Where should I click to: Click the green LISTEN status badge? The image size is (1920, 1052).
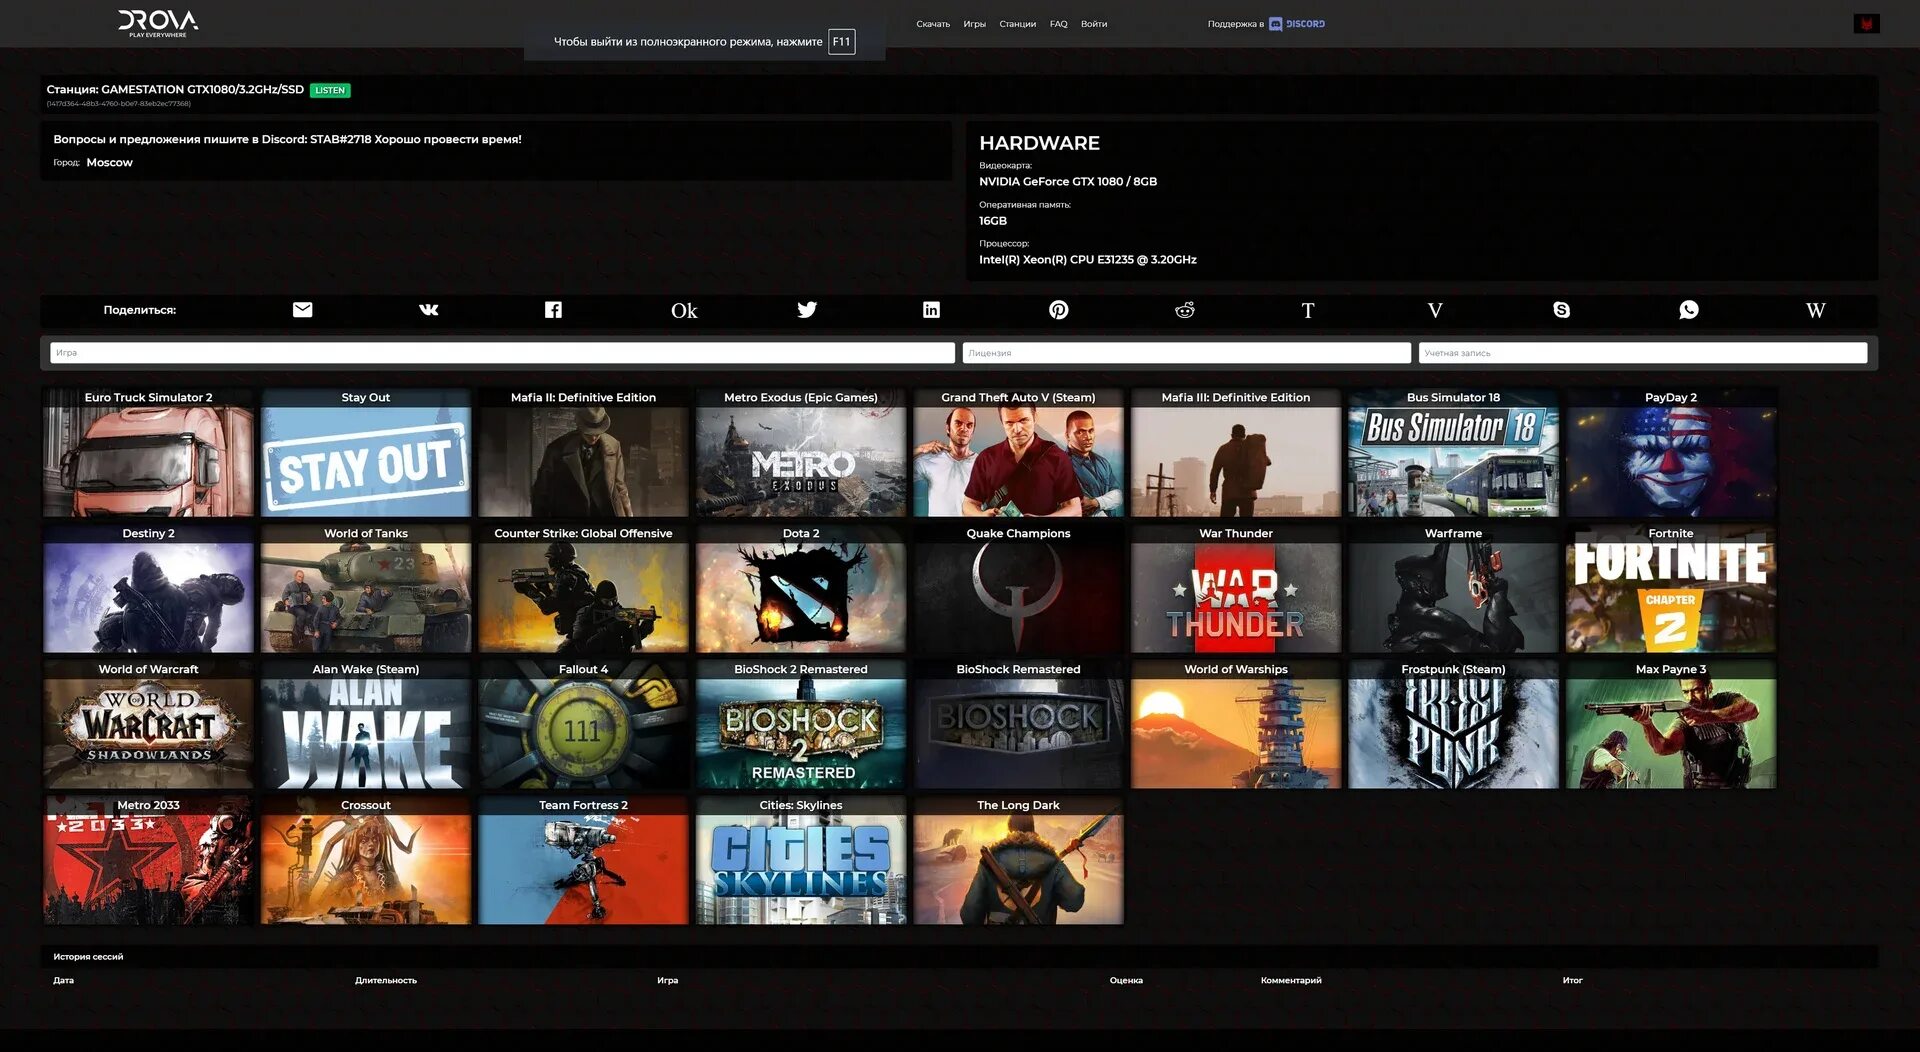[330, 90]
